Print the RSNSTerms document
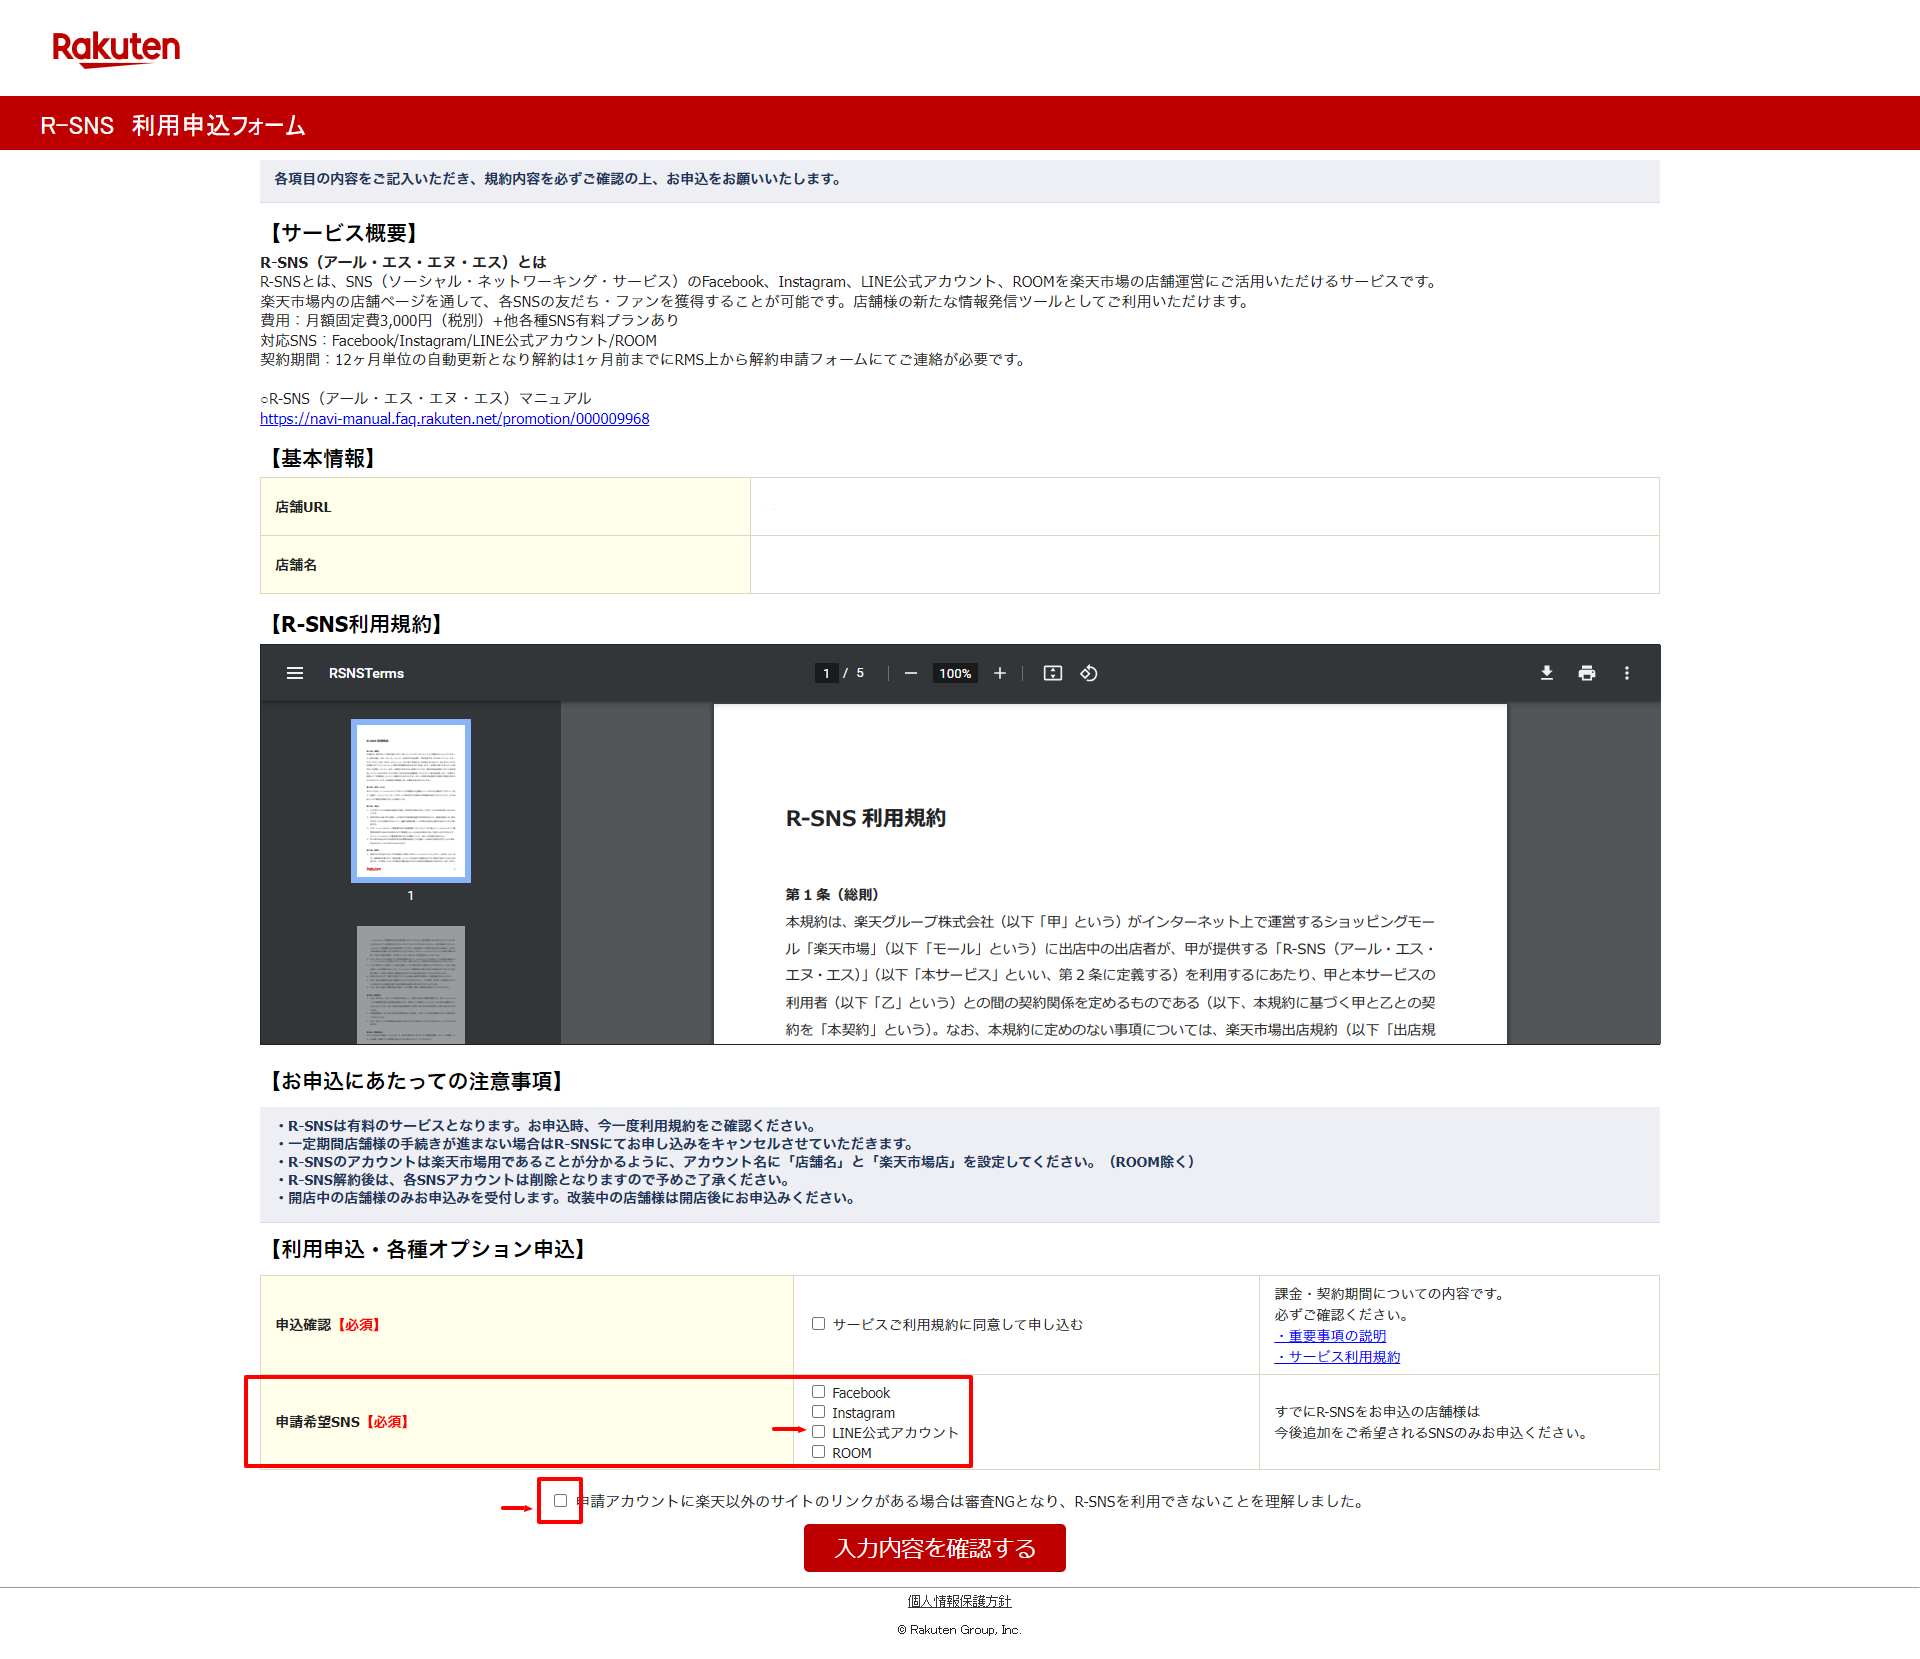The image size is (1920, 1659). pyautogui.click(x=1587, y=673)
